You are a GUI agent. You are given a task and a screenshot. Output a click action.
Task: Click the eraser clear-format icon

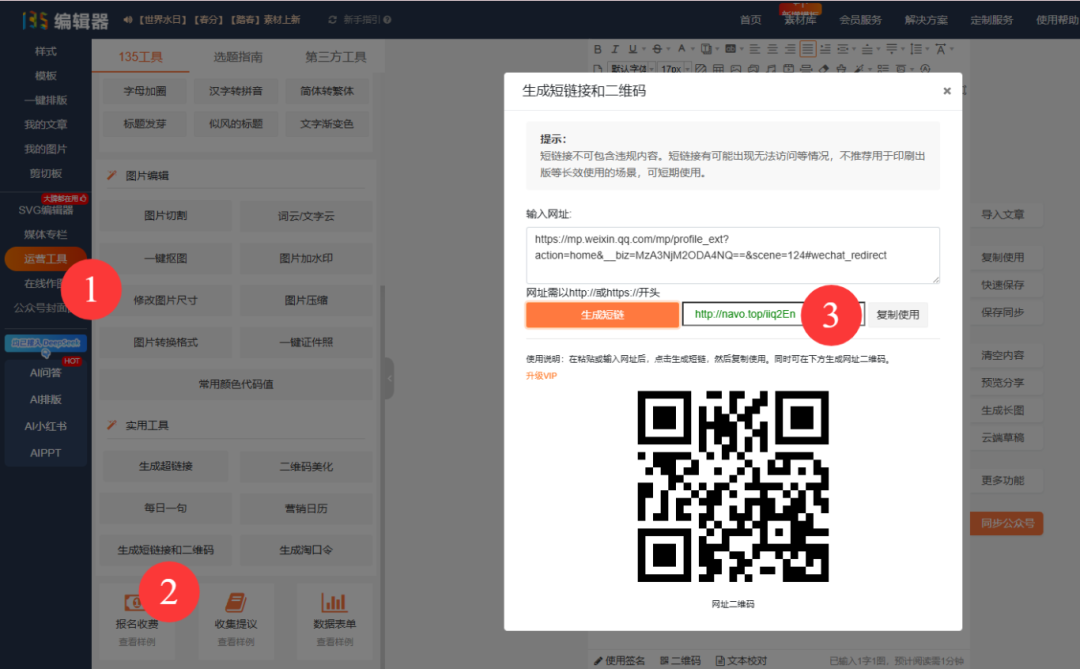pos(824,69)
